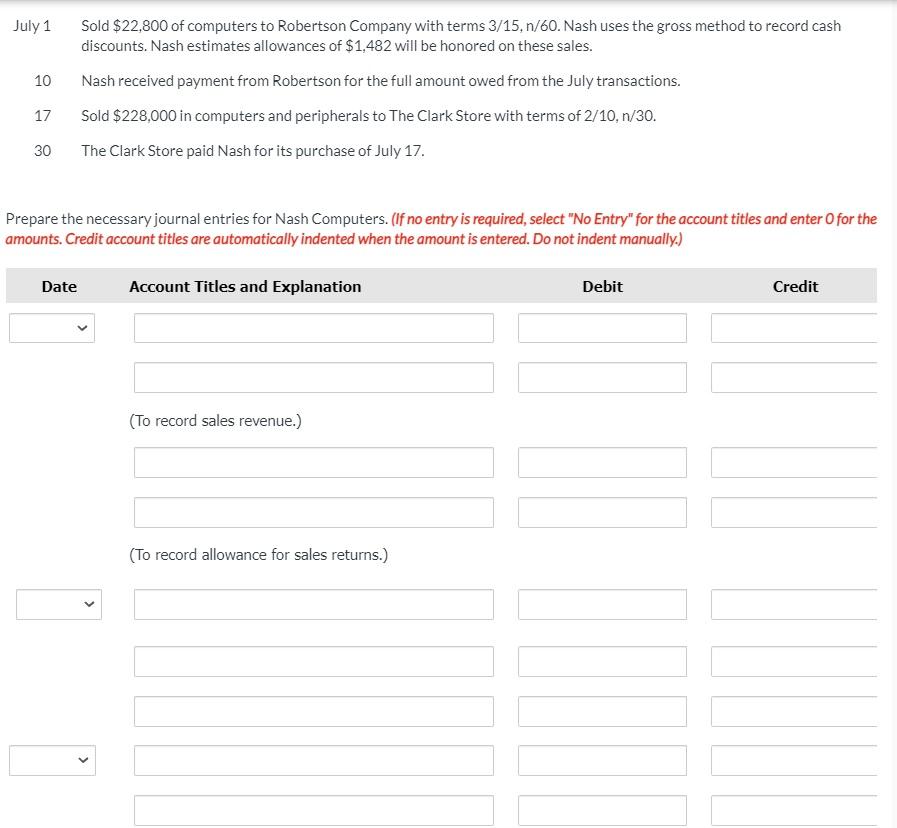The image size is (897, 828).
Task: Click the bottom-most debit field
Action: tap(602, 810)
